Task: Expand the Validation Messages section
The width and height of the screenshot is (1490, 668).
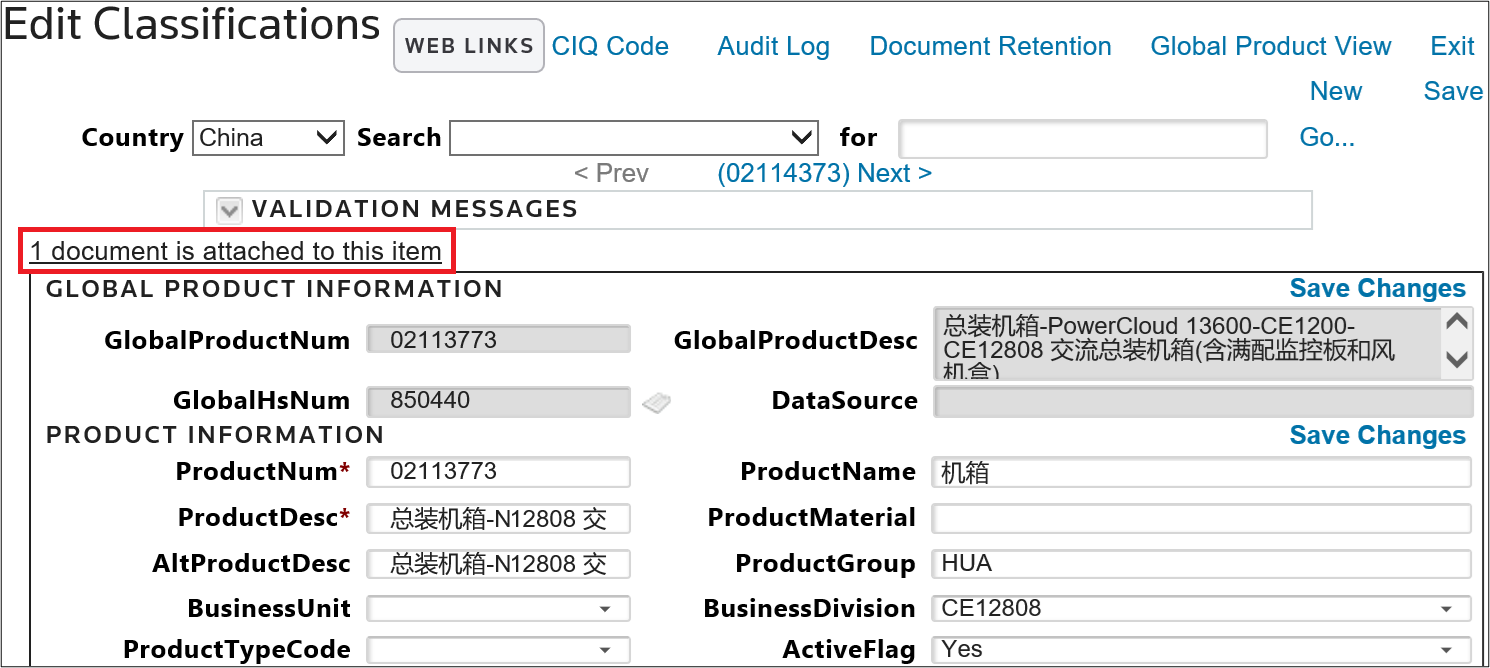Action: coord(230,210)
